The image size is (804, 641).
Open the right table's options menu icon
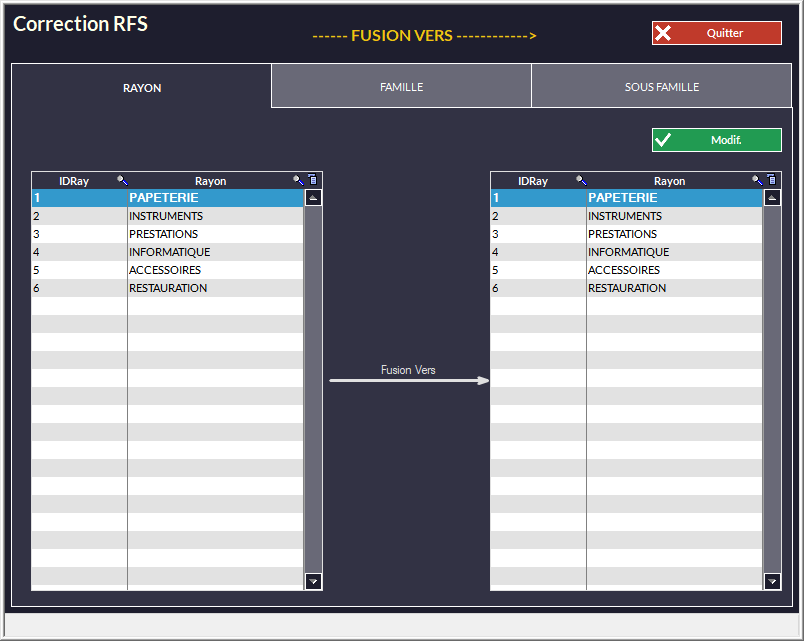[771, 181]
